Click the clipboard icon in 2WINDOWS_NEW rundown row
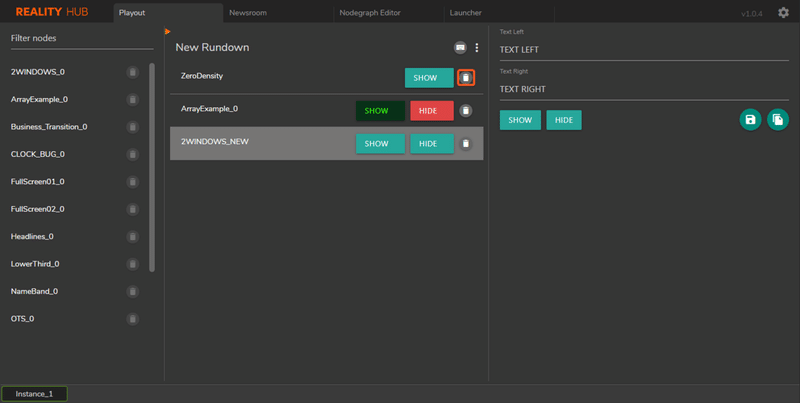 coord(466,144)
